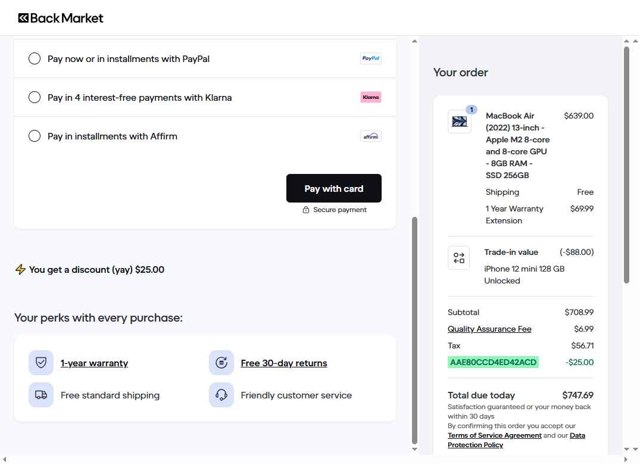Click the trade-in swap arrows icon
640x464 pixels.
tap(459, 258)
